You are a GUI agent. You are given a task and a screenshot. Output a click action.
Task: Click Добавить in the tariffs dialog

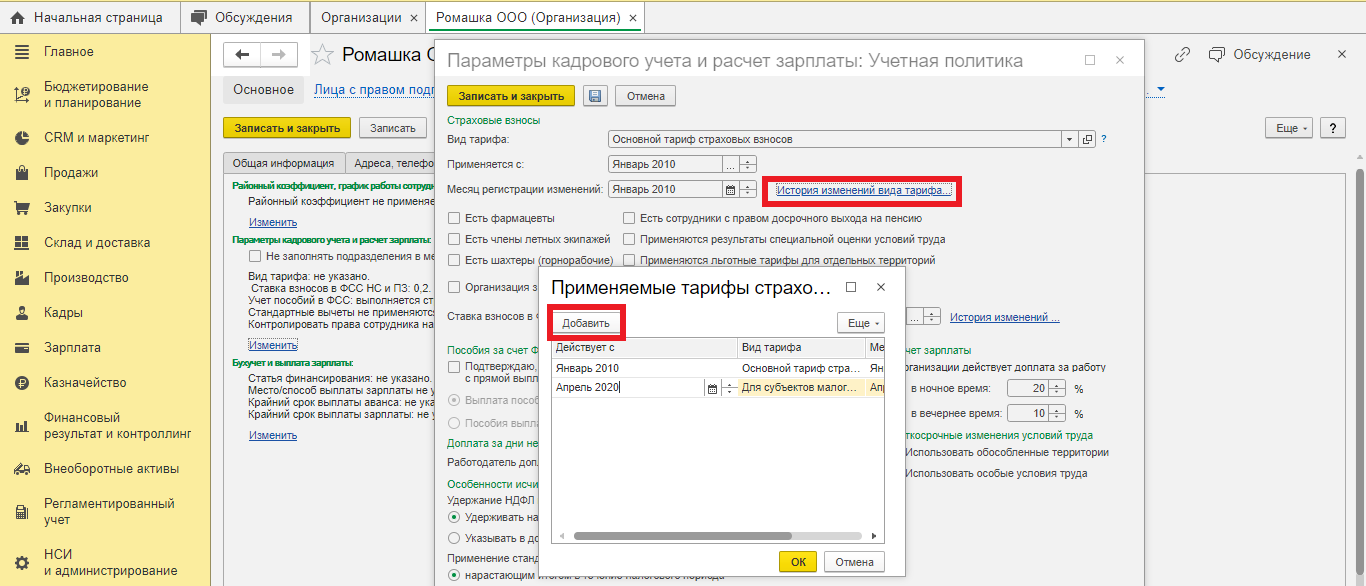[586, 324]
